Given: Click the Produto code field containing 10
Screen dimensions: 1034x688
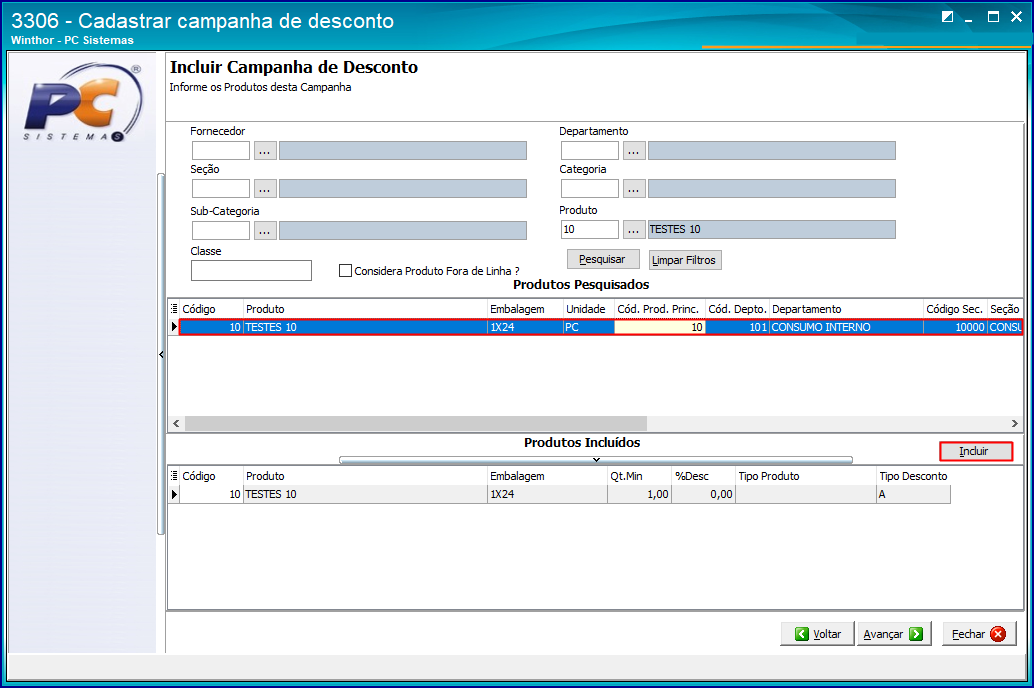Looking at the screenshot, I should tap(590, 230).
